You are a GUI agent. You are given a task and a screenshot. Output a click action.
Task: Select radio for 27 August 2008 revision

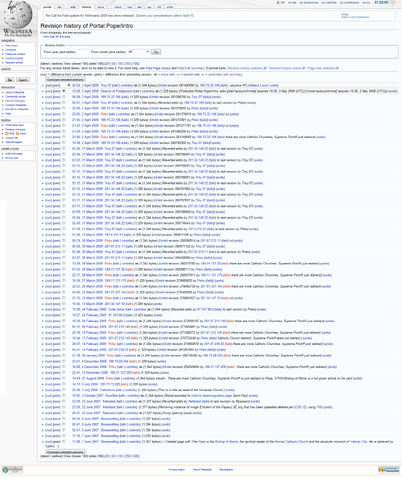pos(64,378)
